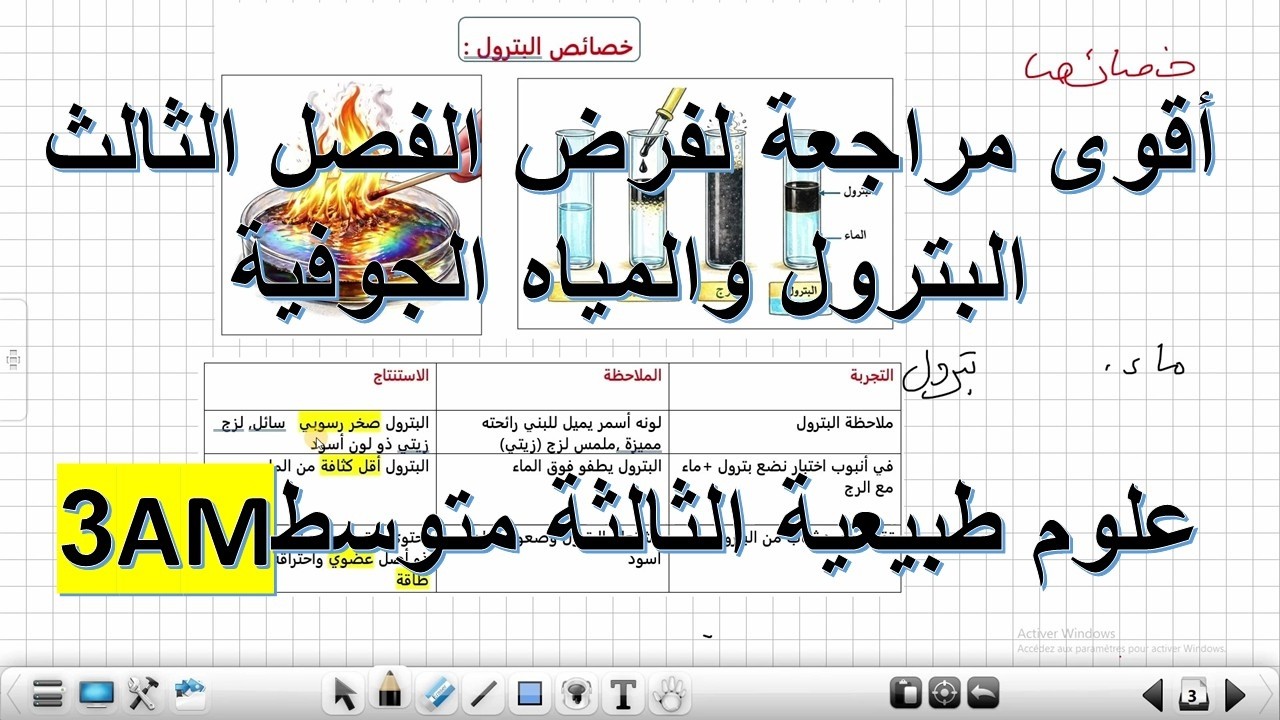Select the hand pan tool
Viewport: 1280px width, 720px height.
point(670,693)
